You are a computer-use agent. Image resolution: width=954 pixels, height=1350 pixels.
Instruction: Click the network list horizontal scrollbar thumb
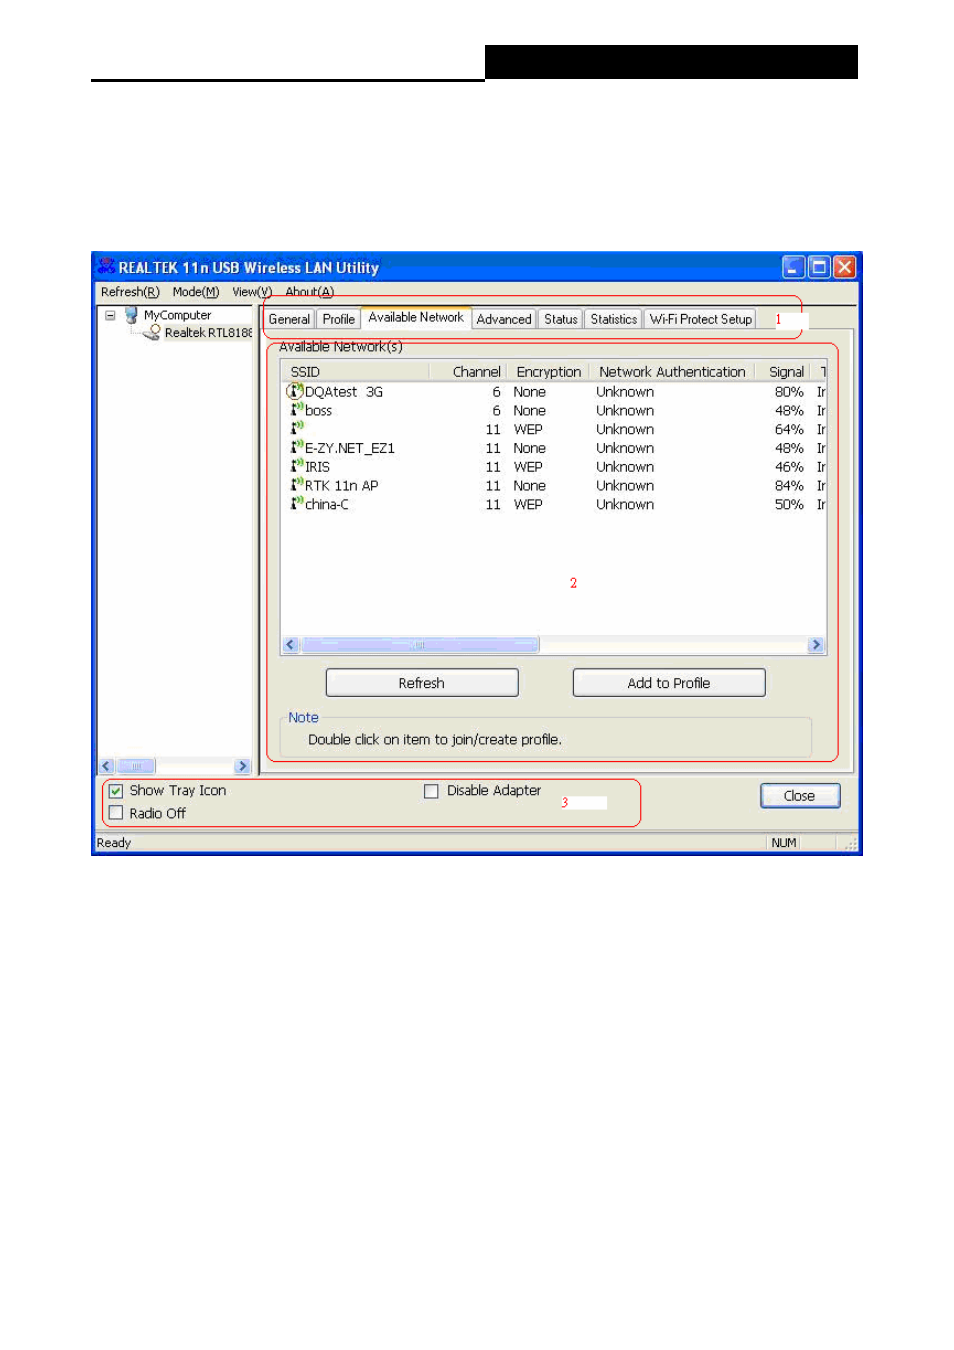point(420,645)
